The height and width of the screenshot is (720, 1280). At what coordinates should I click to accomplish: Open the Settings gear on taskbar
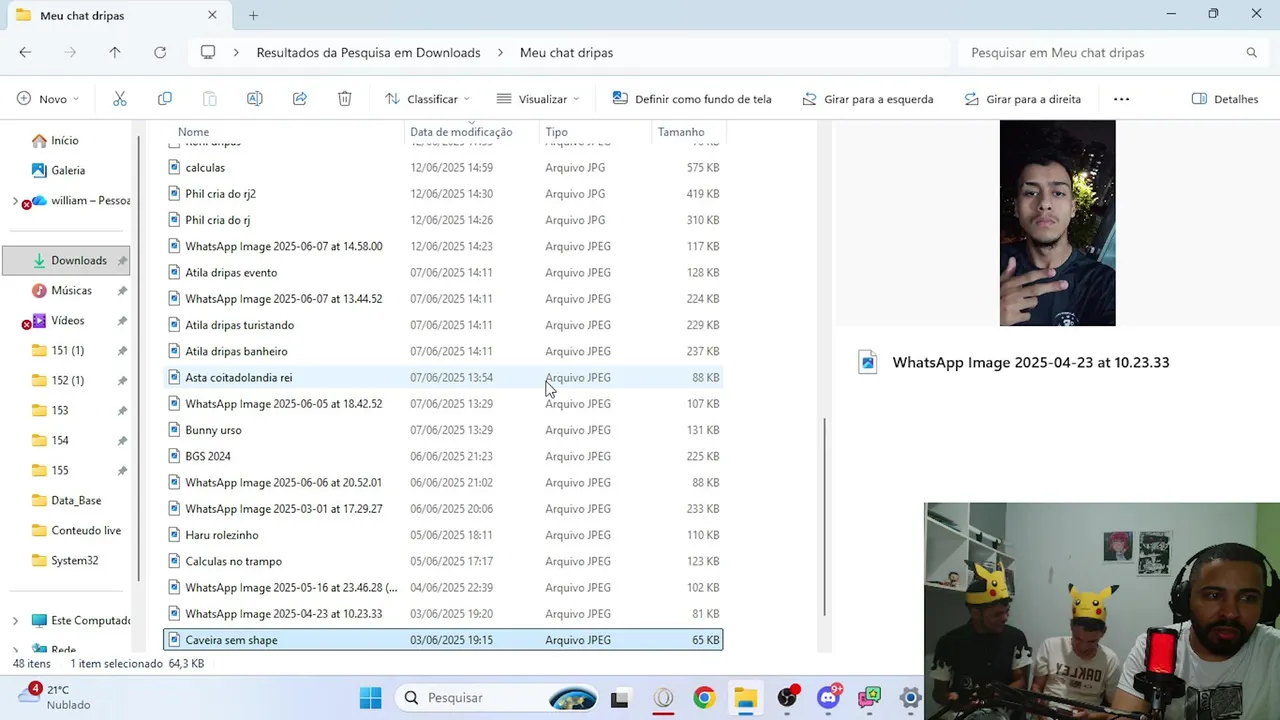(x=910, y=697)
